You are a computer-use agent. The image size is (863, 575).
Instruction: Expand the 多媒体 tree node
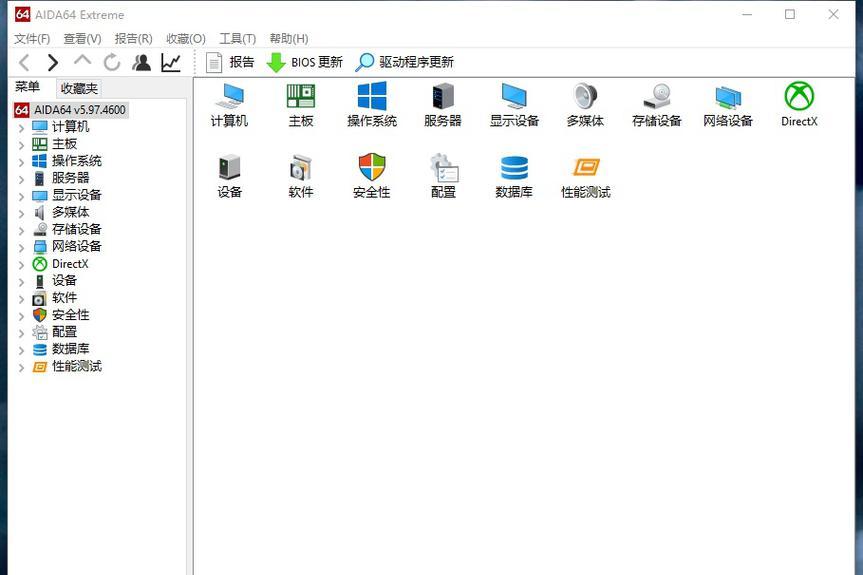tap(21, 213)
